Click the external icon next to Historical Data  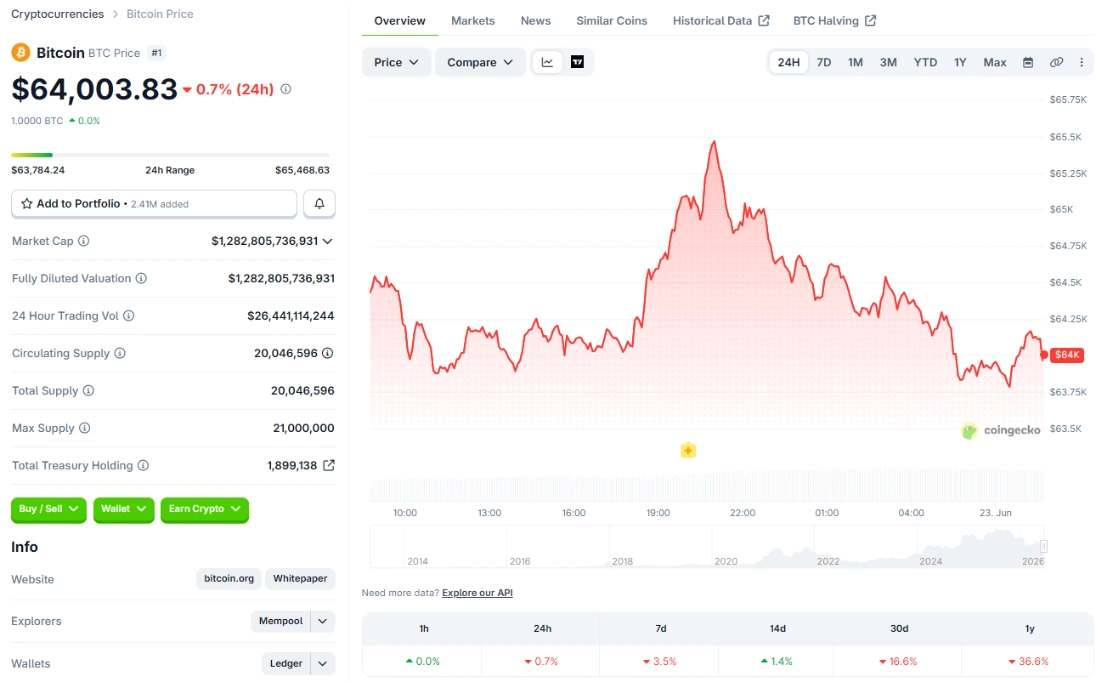click(764, 21)
